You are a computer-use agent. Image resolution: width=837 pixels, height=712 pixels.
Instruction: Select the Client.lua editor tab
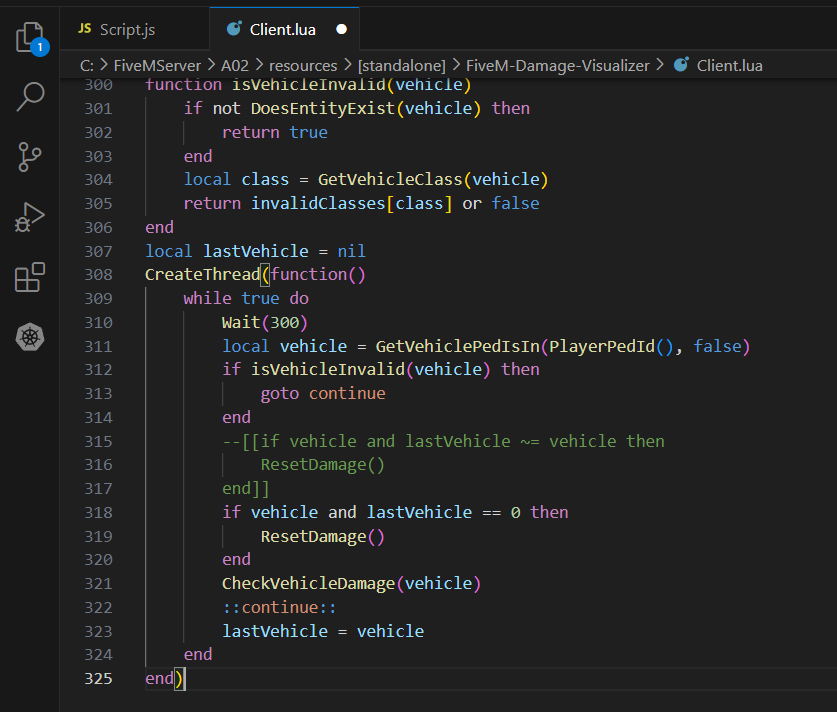[283, 30]
